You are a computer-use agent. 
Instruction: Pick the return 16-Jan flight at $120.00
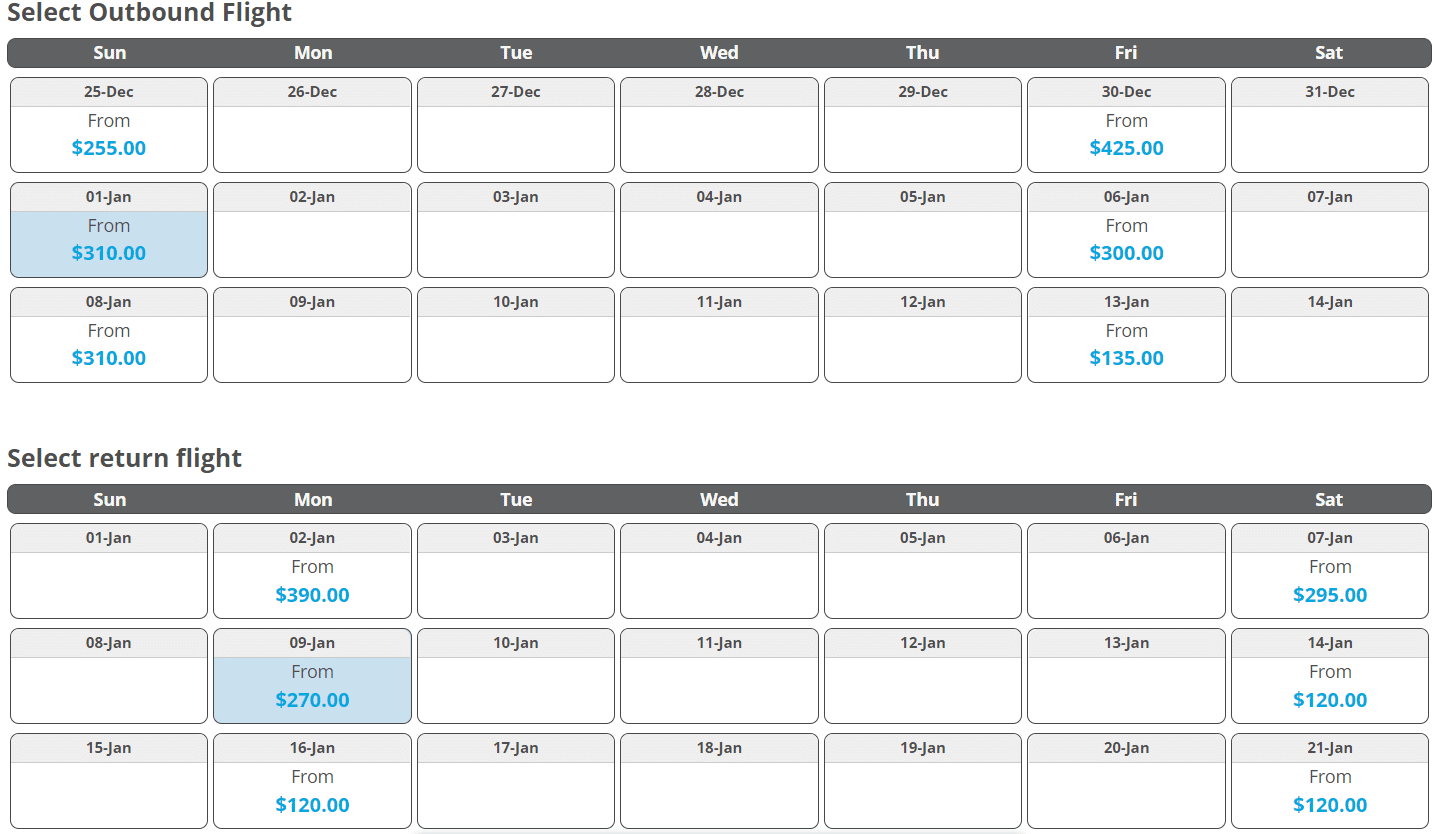point(312,793)
